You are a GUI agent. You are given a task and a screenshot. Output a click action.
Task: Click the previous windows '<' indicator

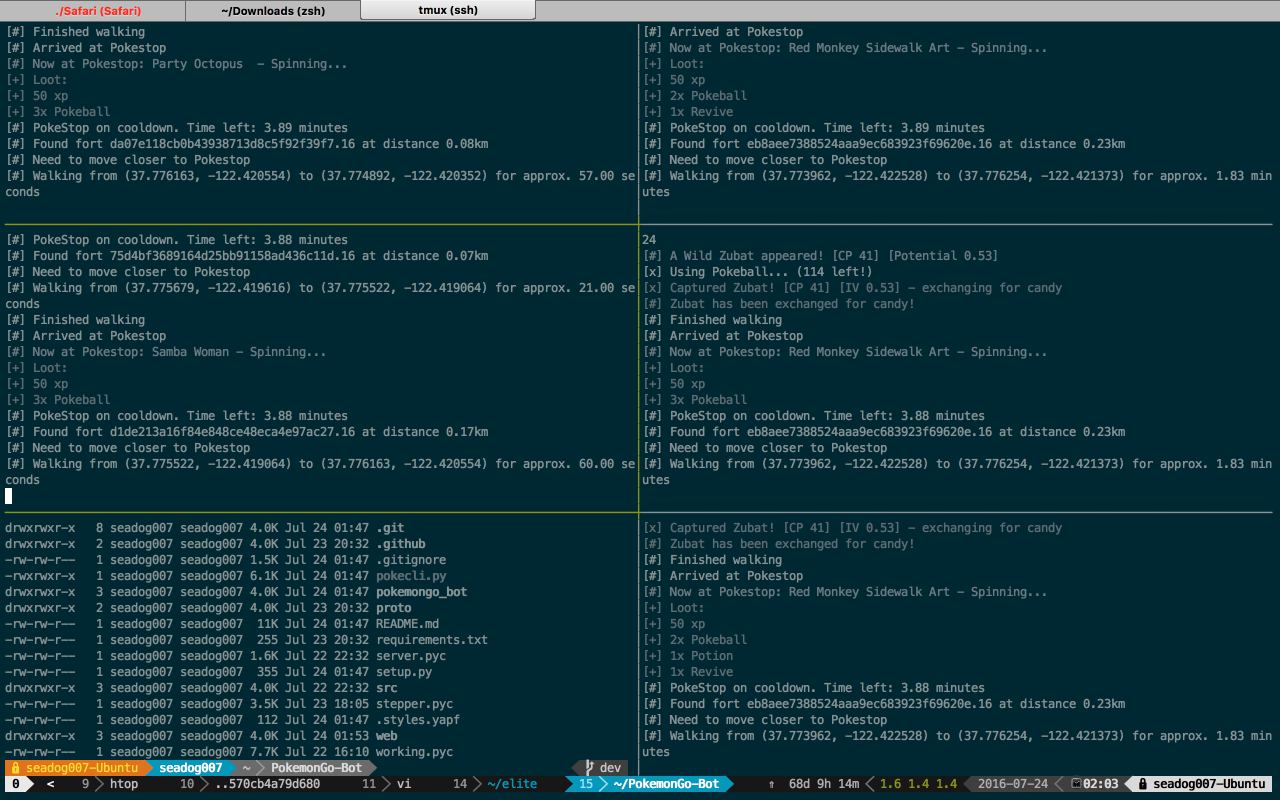[x=51, y=784]
